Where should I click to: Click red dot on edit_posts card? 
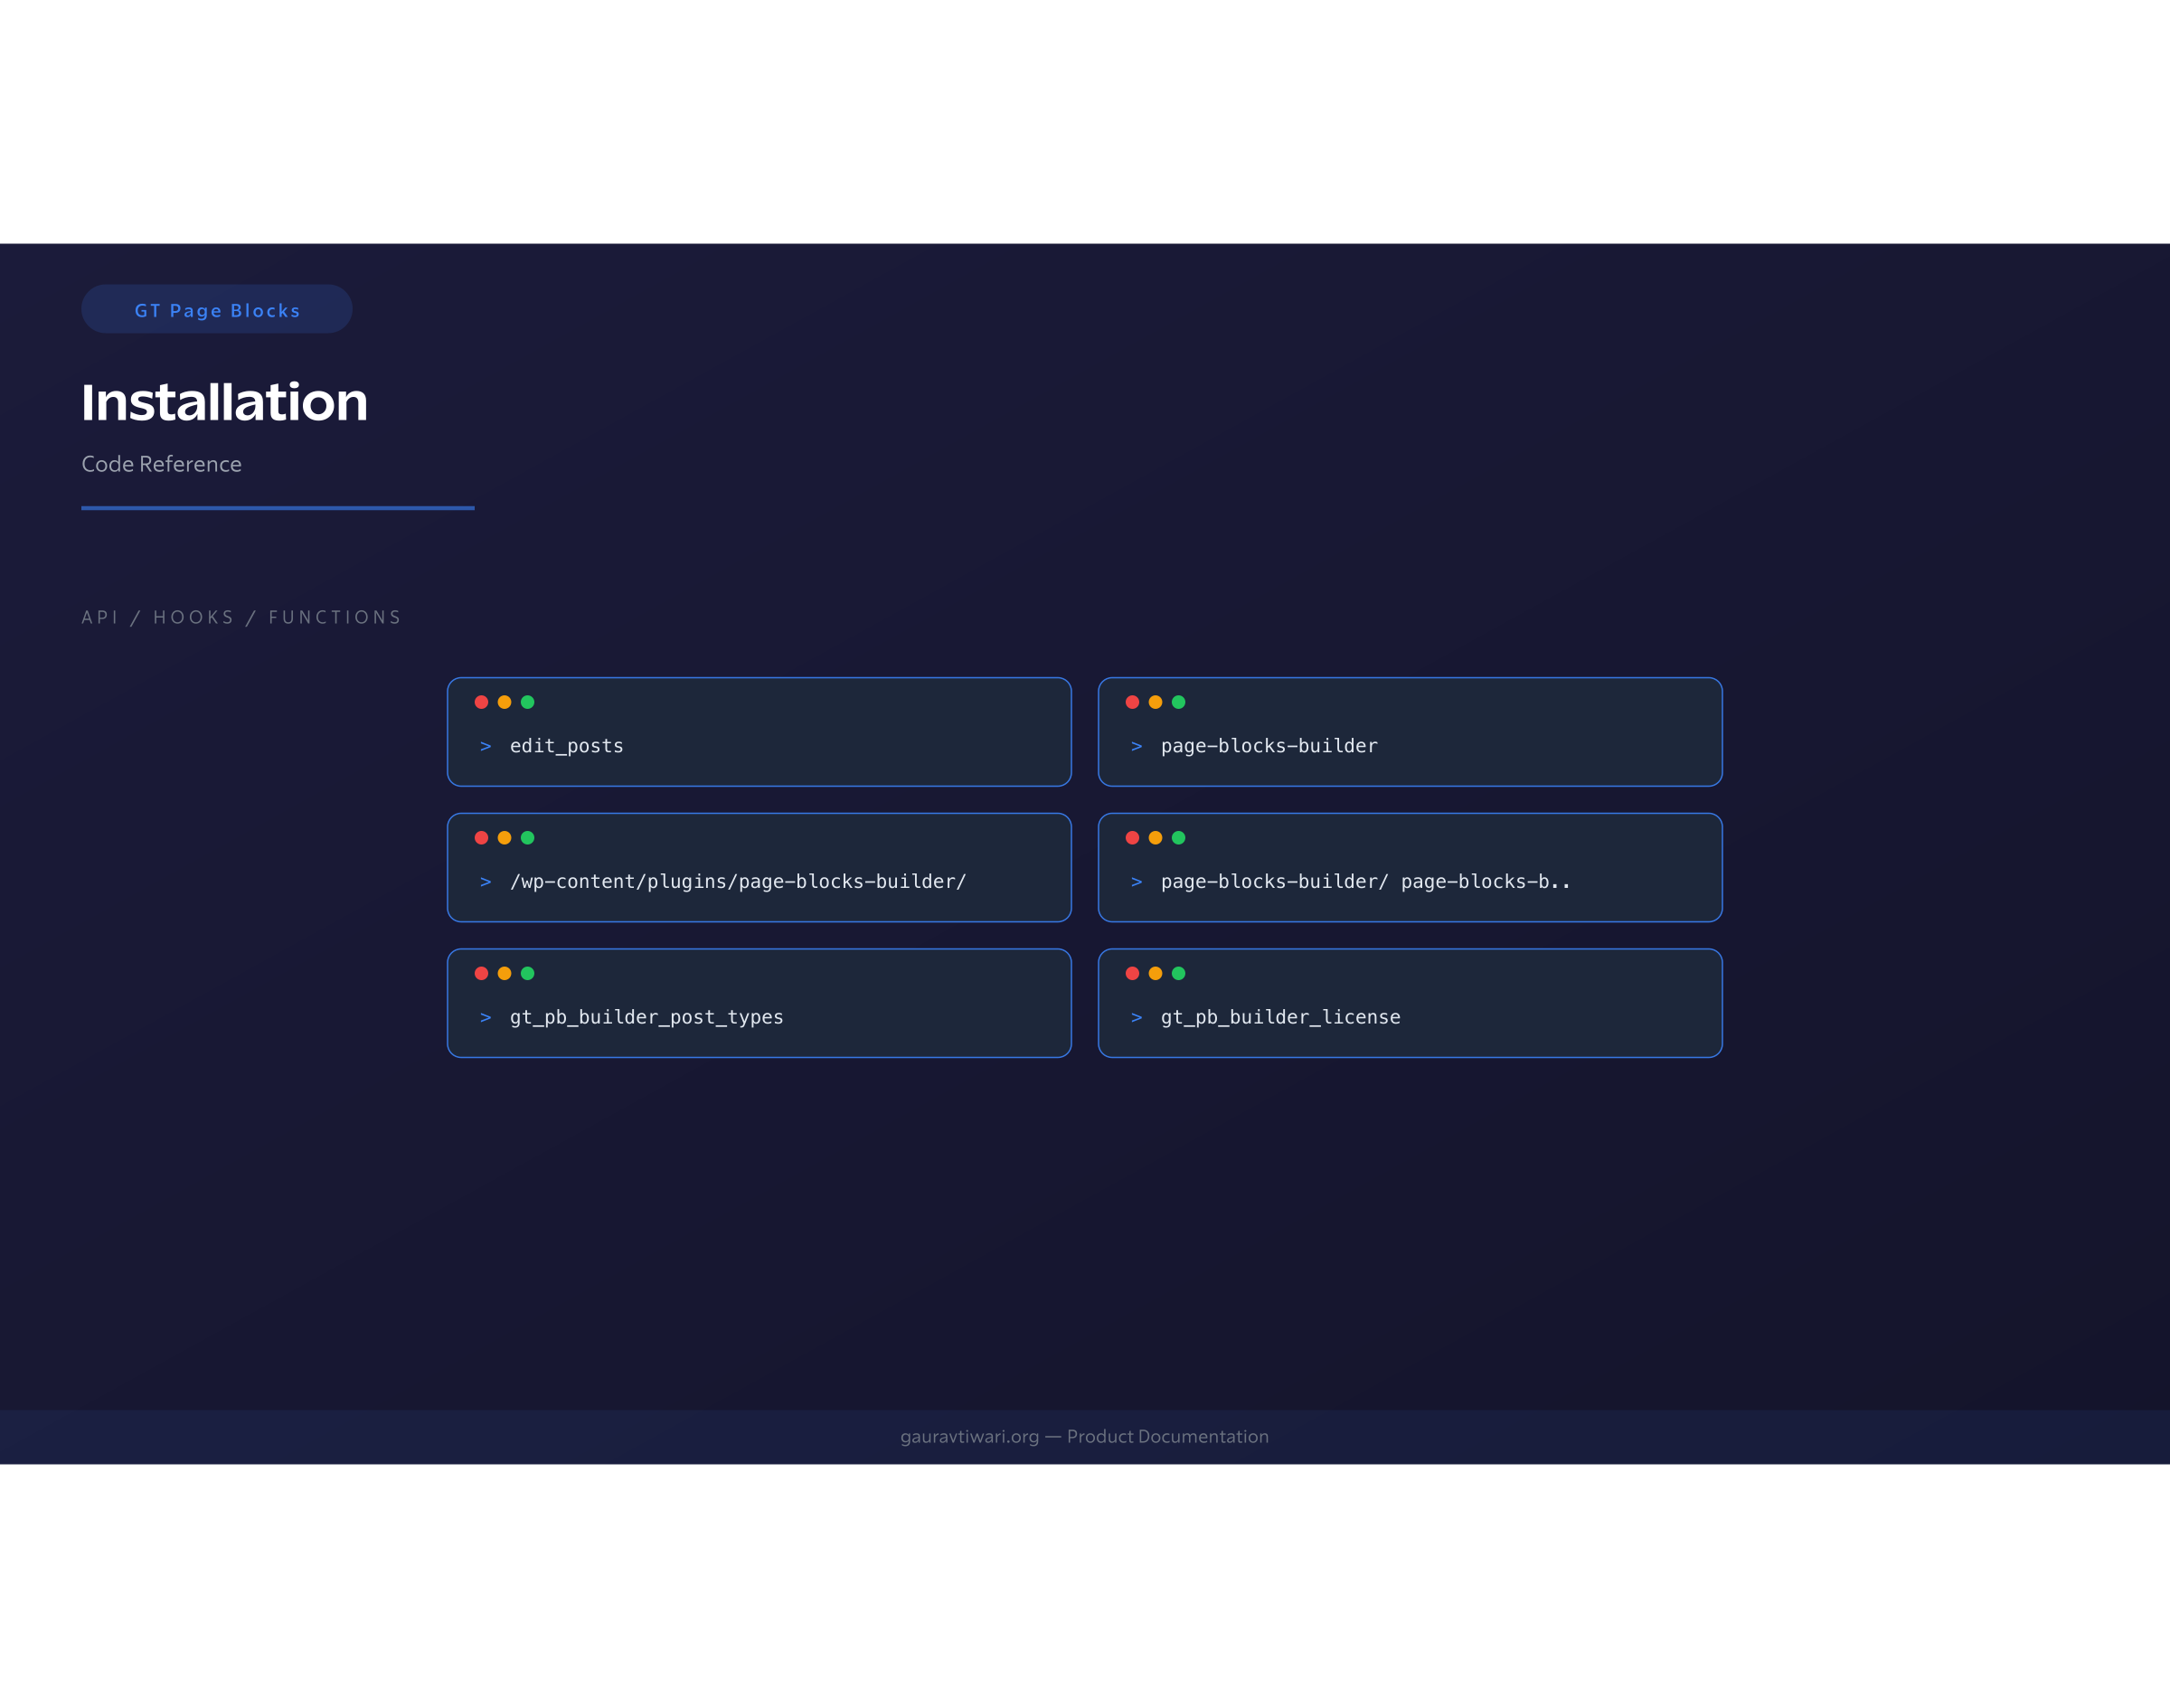coord(481,702)
